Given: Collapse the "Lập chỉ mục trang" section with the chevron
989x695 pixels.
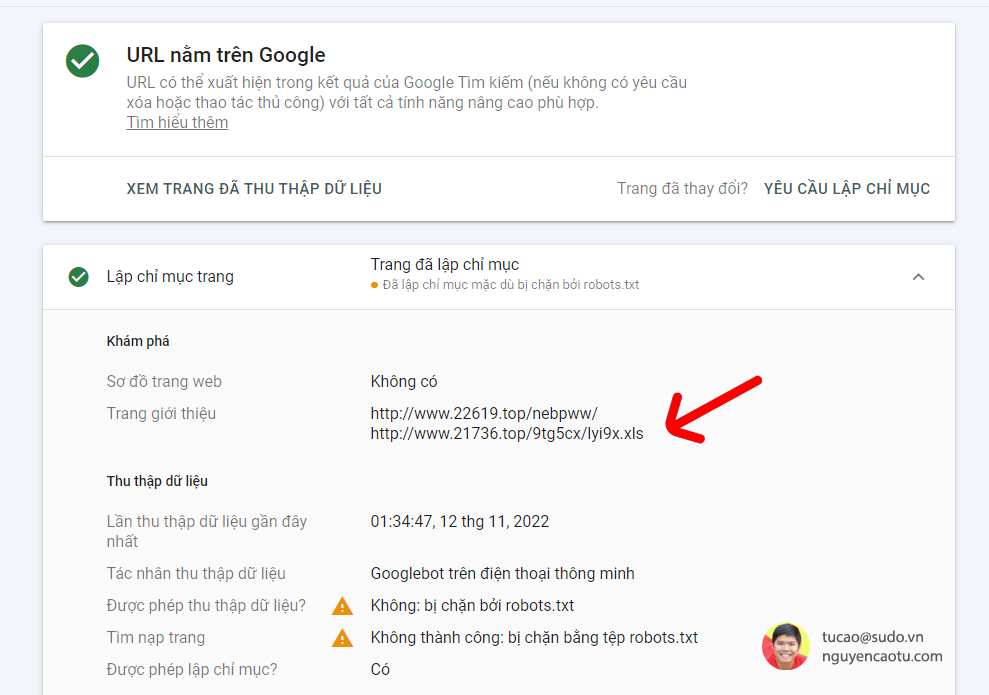Looking at the screenshot, I should tap(919, 276).
